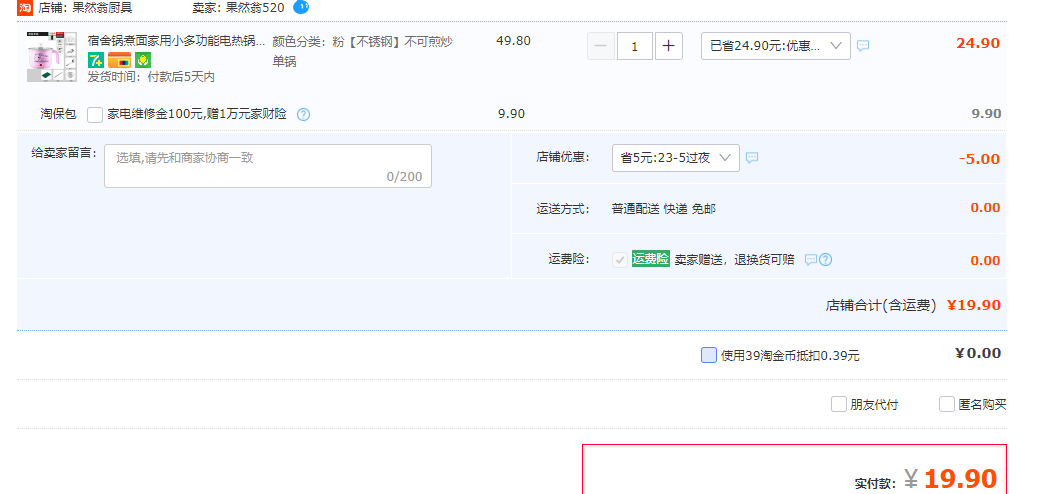Screen dimensions: 1039x494
Task: Click the seller message text field
Action: pyautogui.click(x=268, y=166)
